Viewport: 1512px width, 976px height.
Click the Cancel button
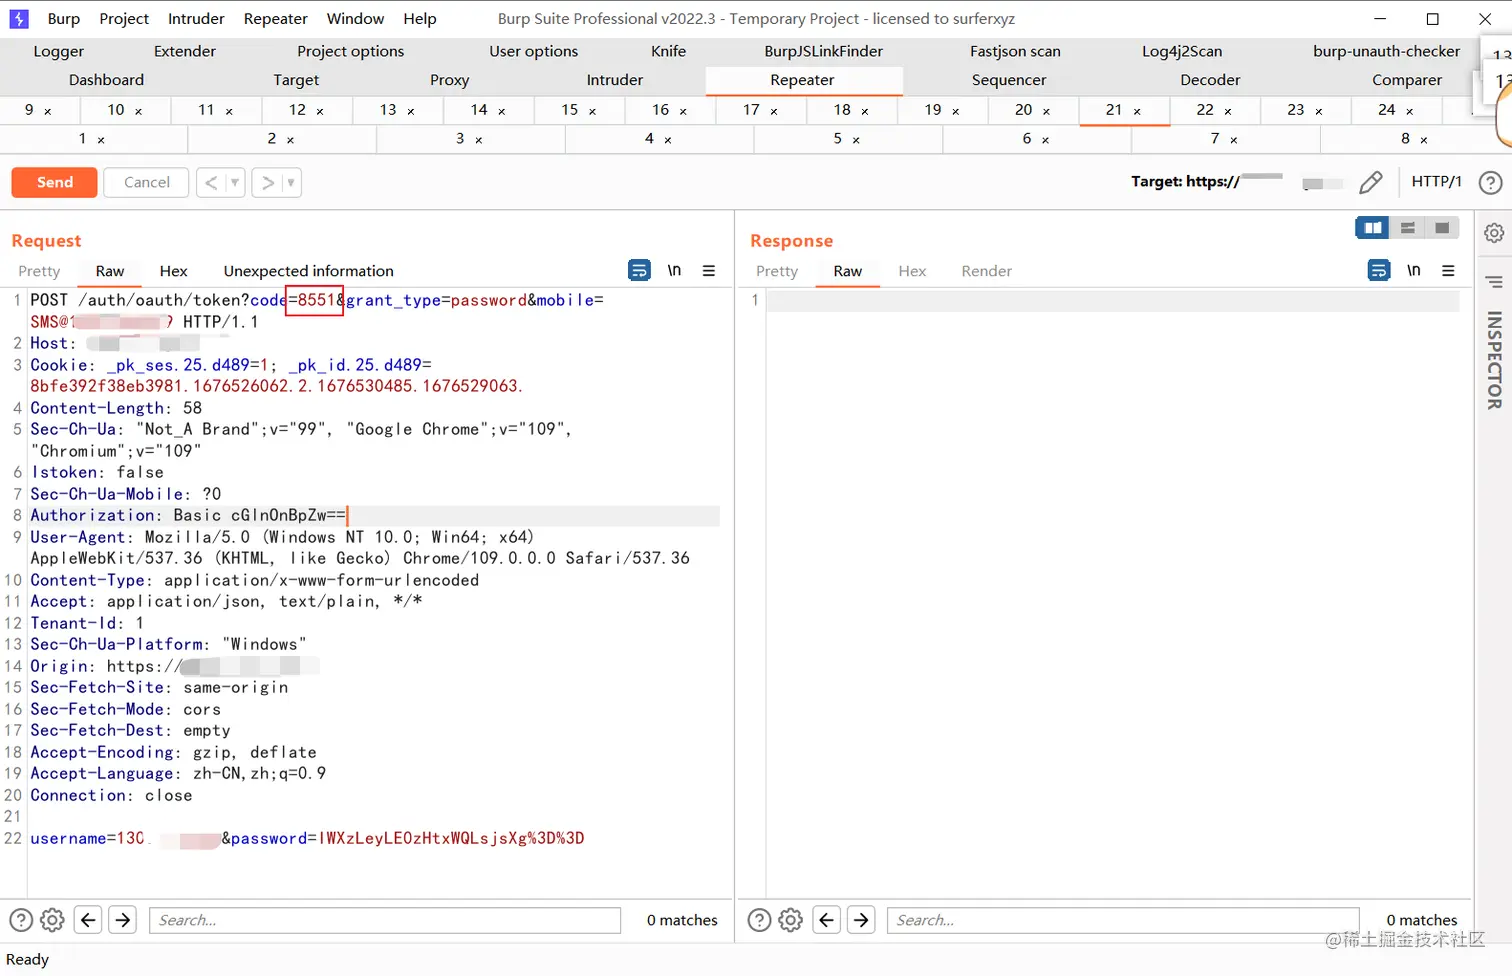tap(146, 182)
